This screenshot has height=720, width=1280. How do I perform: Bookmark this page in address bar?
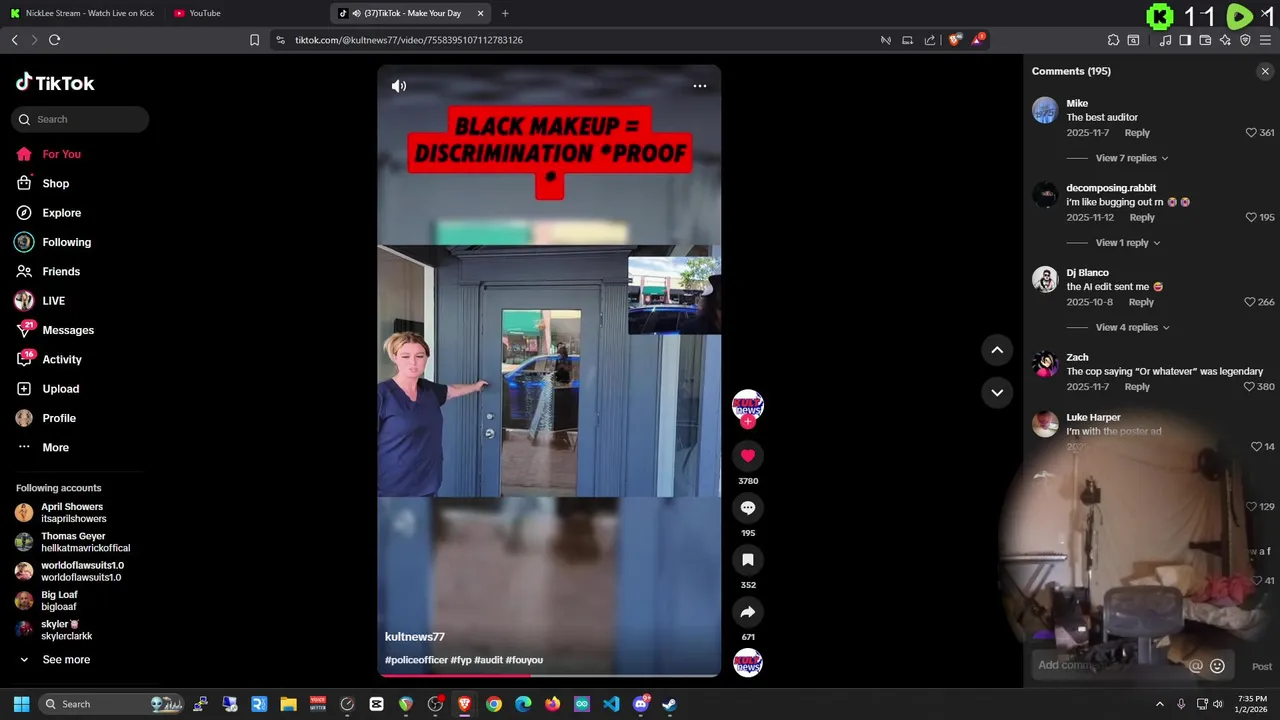pyautogui.click(x=254, y=40)
